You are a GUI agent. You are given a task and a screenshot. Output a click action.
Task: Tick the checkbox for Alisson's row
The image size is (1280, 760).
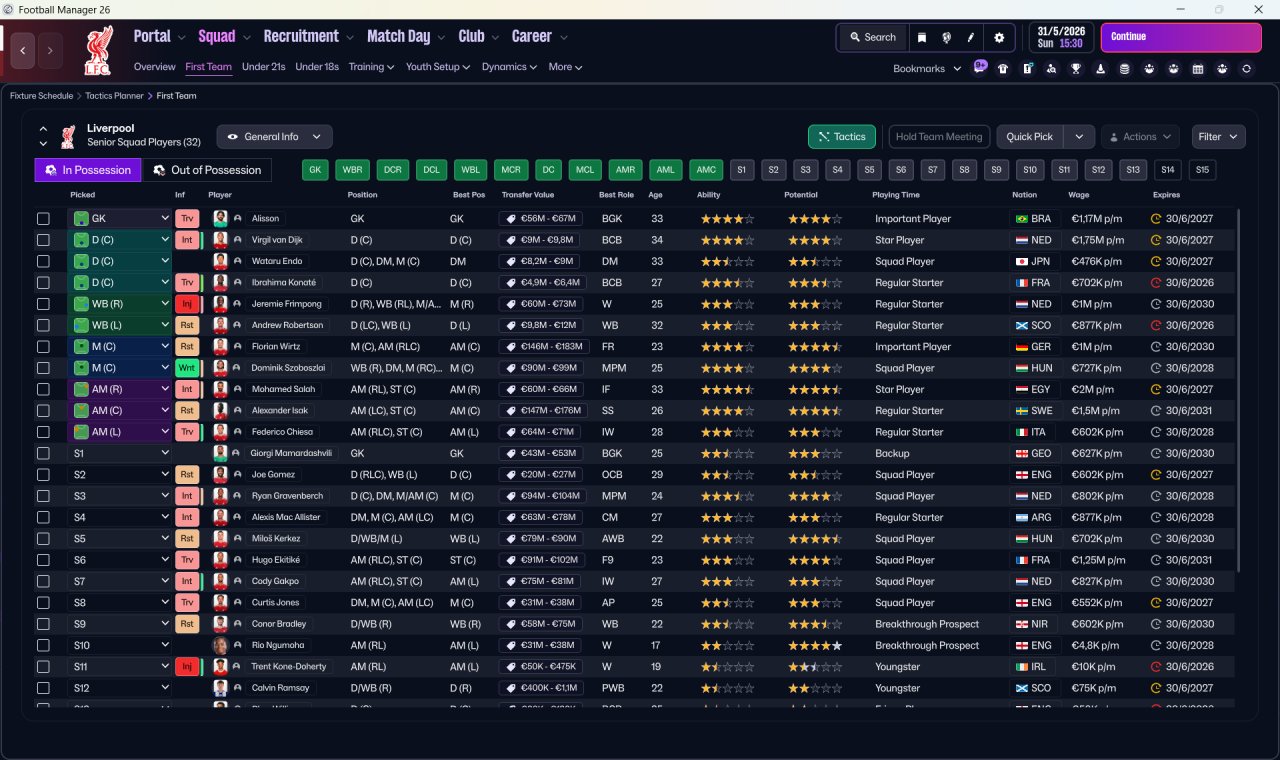pos(43,219)
